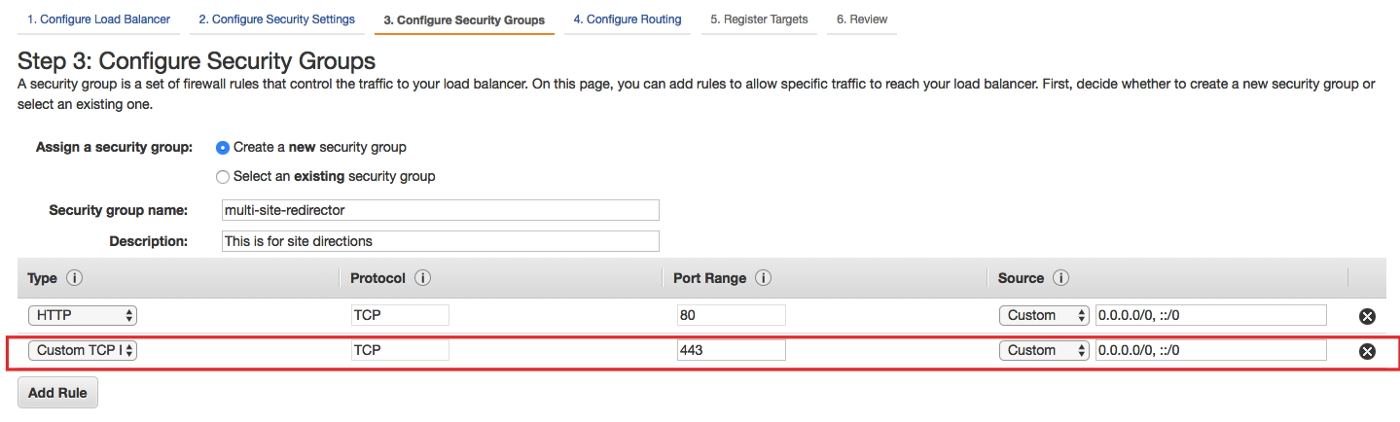Switch to Configure Security Settings tab
The width and height of the screenshot is (1400, 422).
(276, 19)
